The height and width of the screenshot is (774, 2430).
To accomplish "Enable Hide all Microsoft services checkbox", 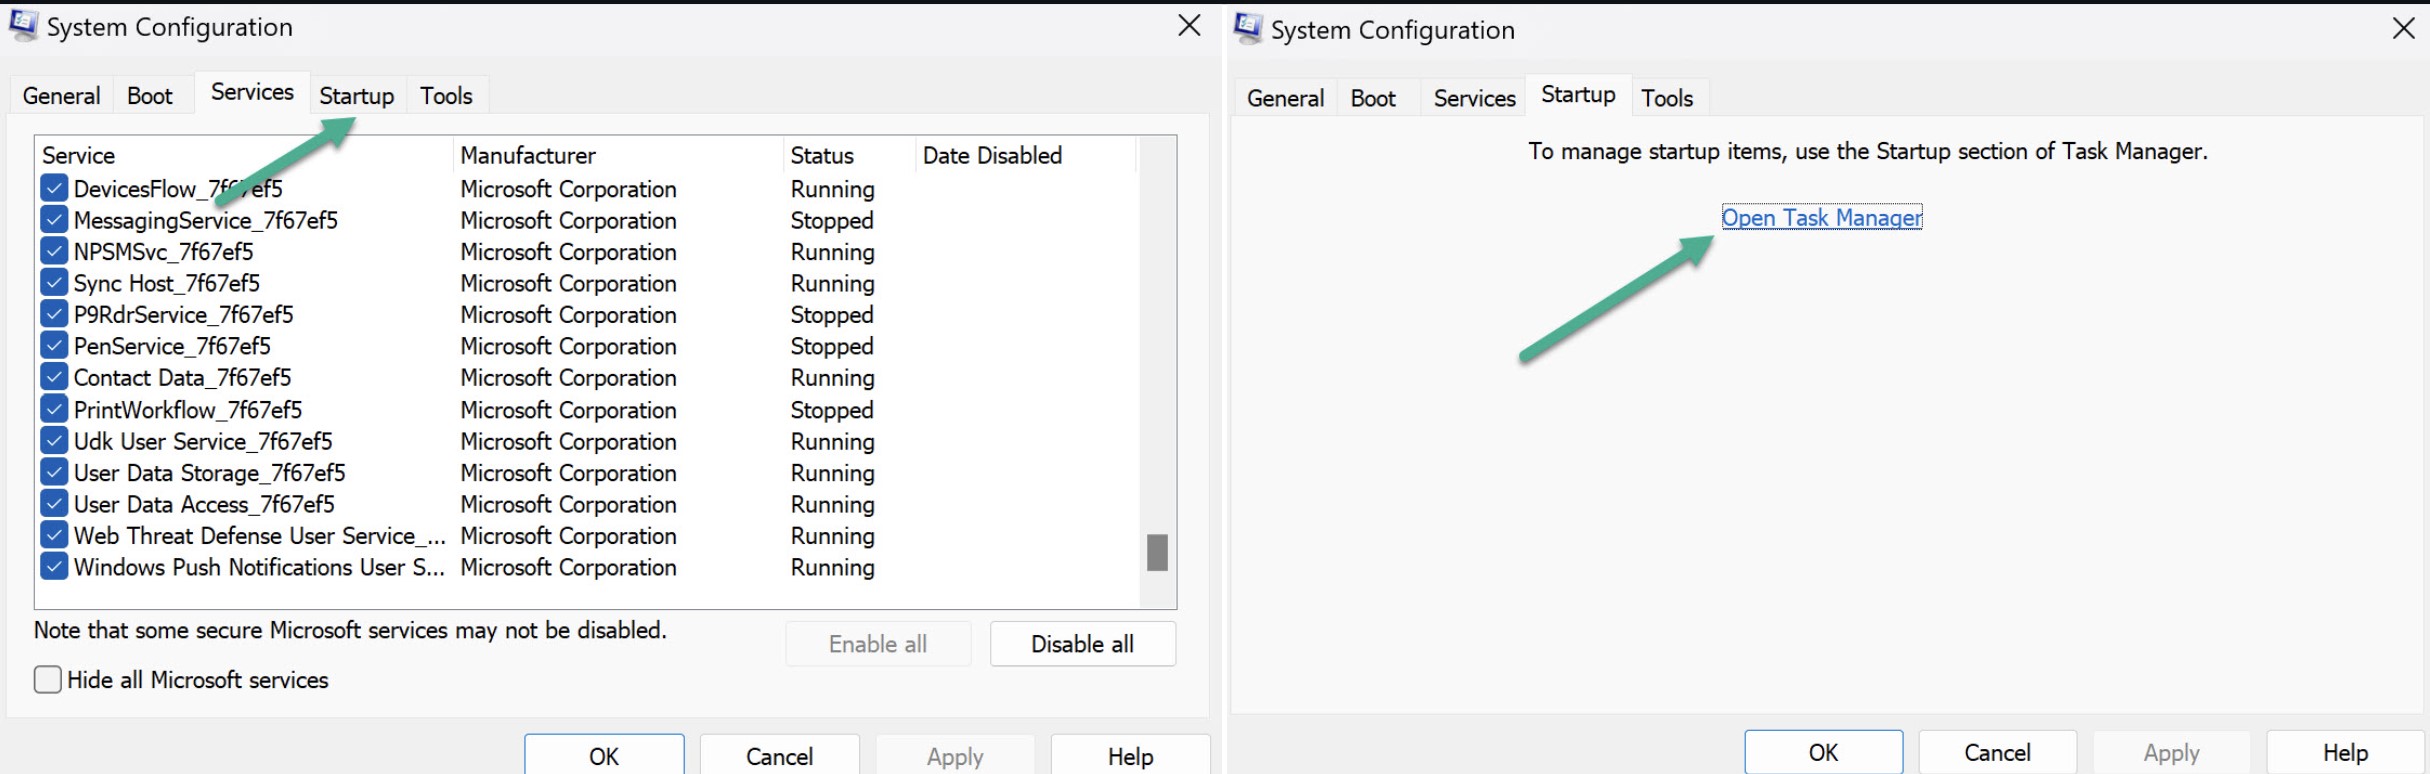I will click(47, 680).
